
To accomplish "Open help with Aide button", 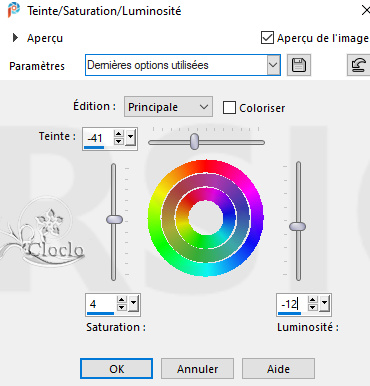I will pyautogui.click(x=278, y=369).
